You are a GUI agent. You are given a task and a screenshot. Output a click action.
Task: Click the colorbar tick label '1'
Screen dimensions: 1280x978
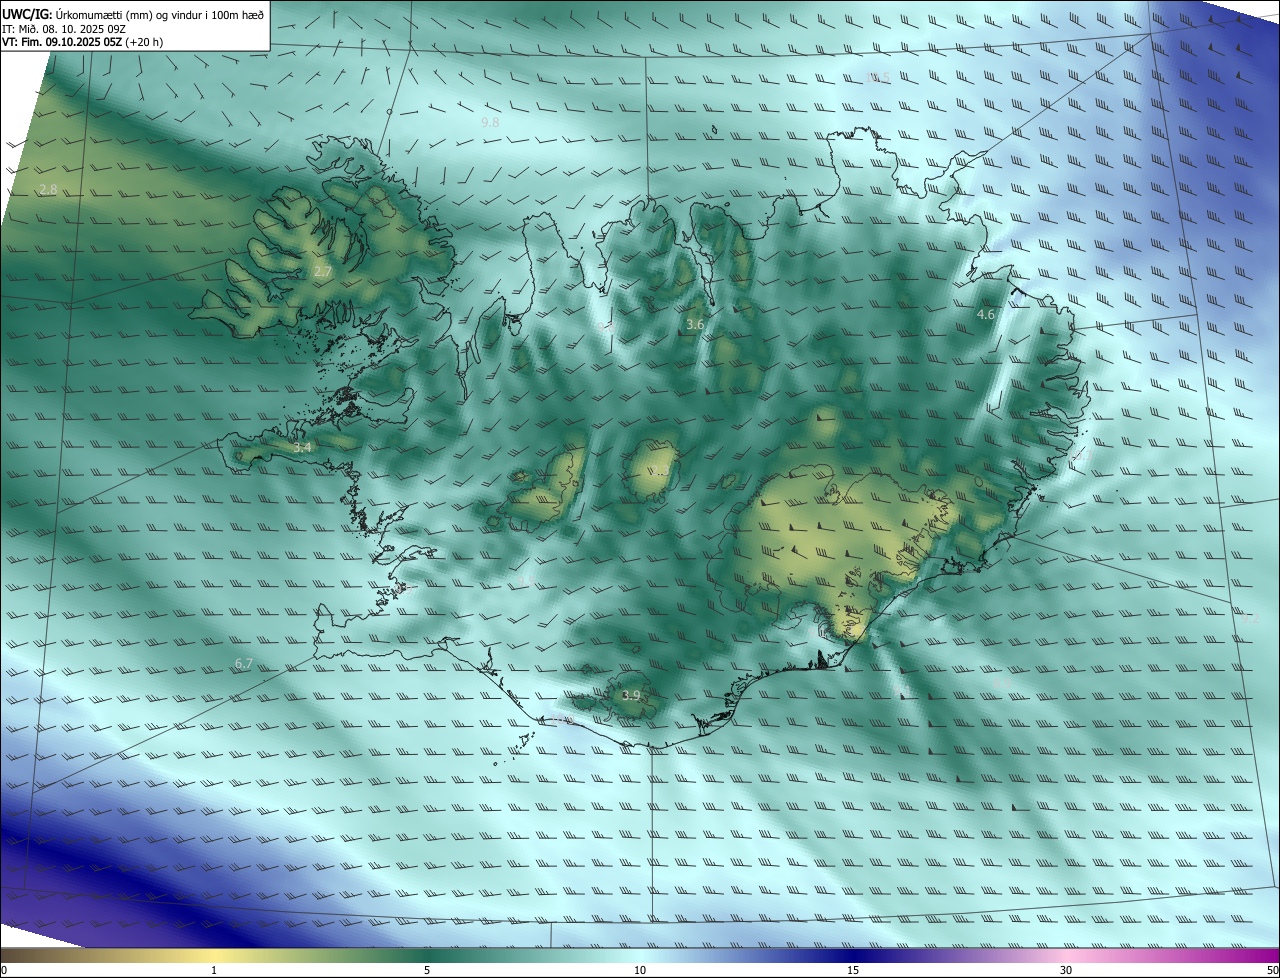(214, 970)
